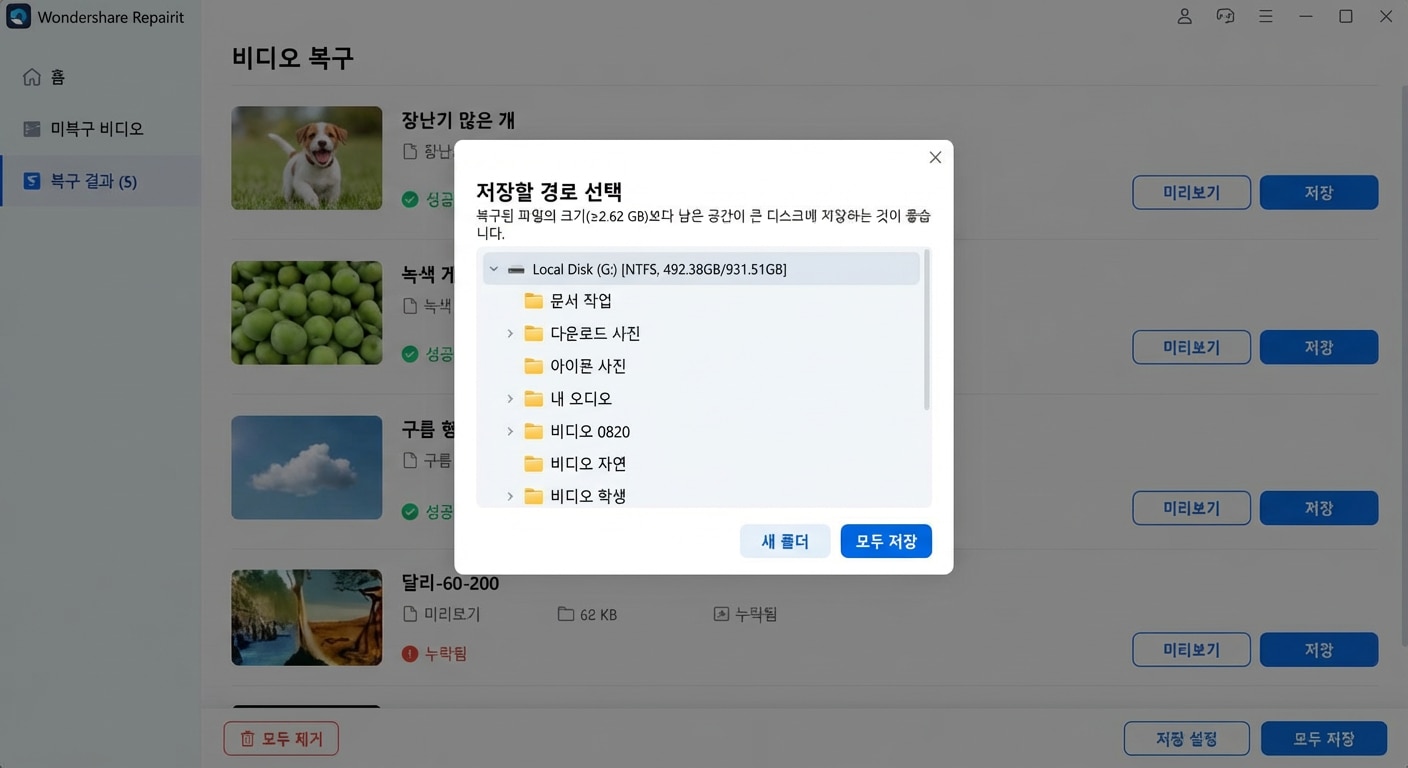Click the green apples video thumbnail
The width and height of the screenshot is (1408, 768).
pyautogui.click(x=306, y=312)
